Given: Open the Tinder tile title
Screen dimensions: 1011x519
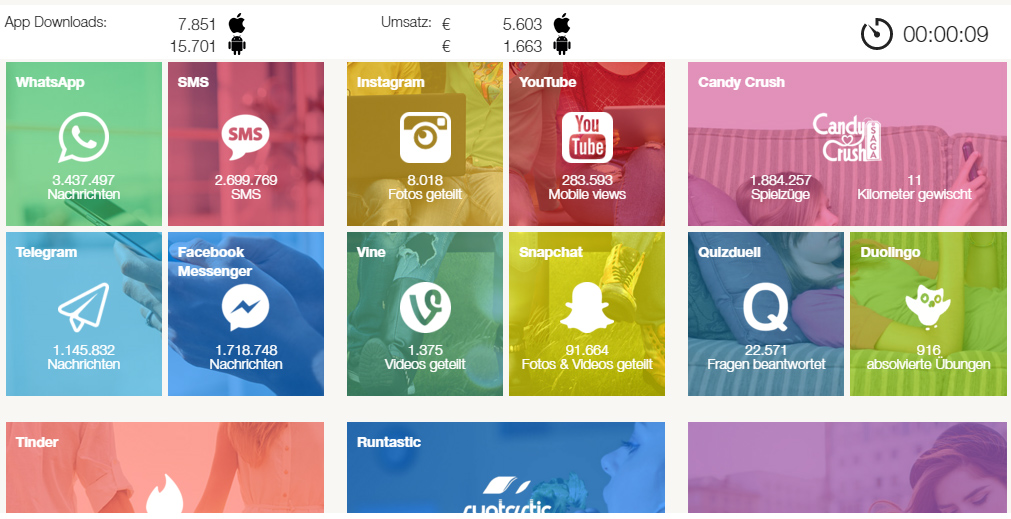Looking at the screenshot, I should (x=37, y=442).
